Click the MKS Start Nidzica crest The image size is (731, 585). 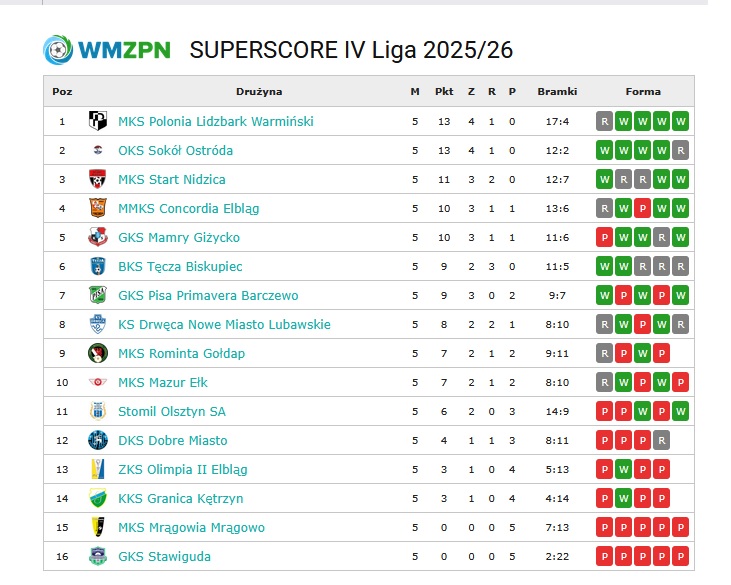click(98, 179)
